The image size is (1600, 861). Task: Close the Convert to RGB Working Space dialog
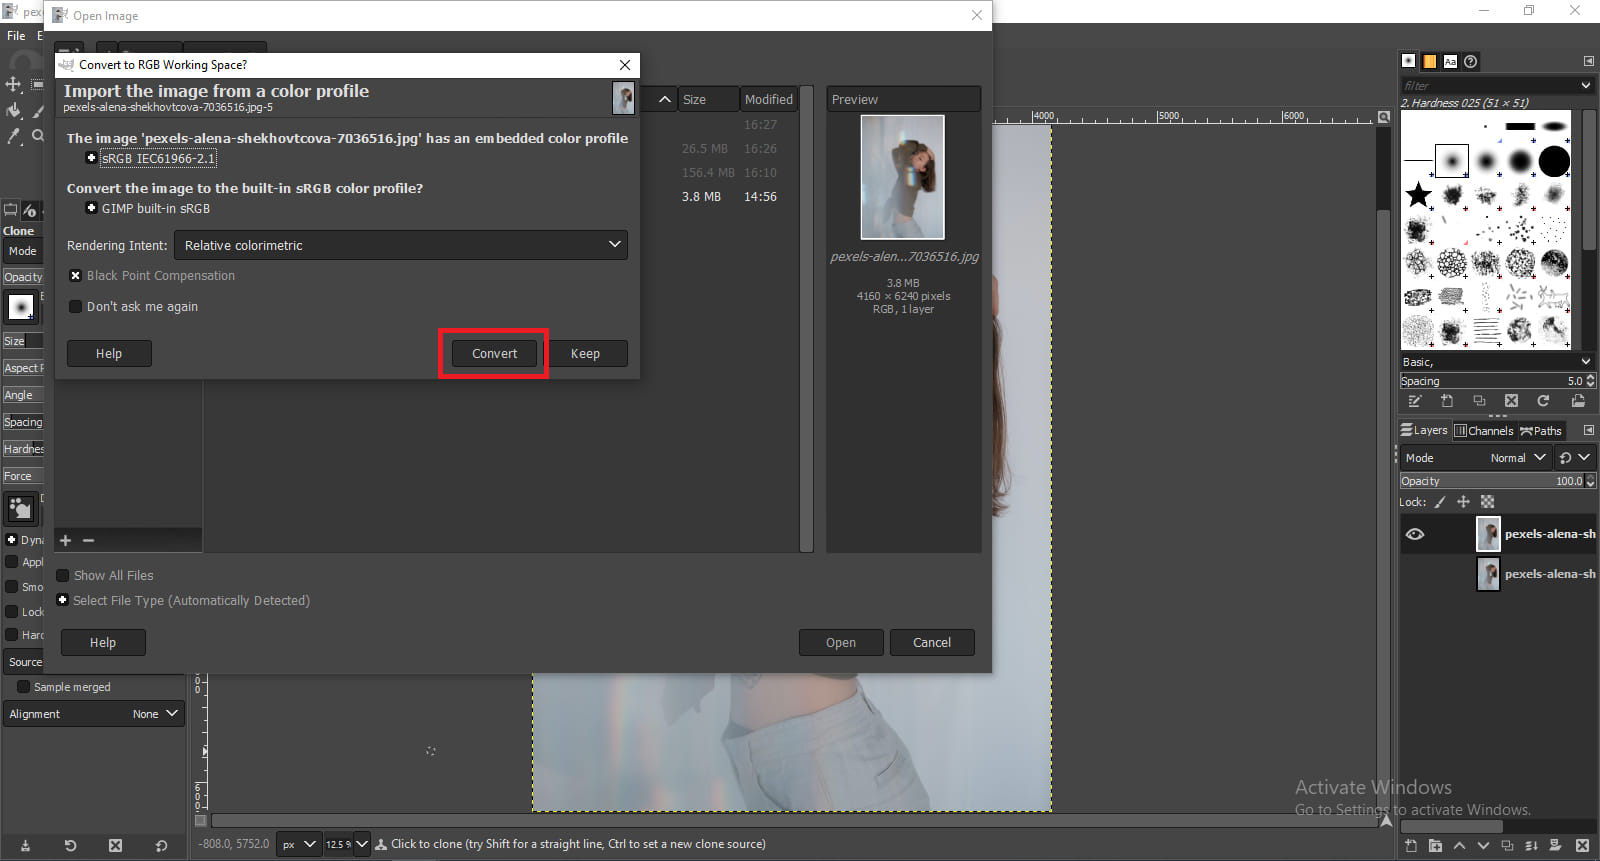tap(625, 65)
